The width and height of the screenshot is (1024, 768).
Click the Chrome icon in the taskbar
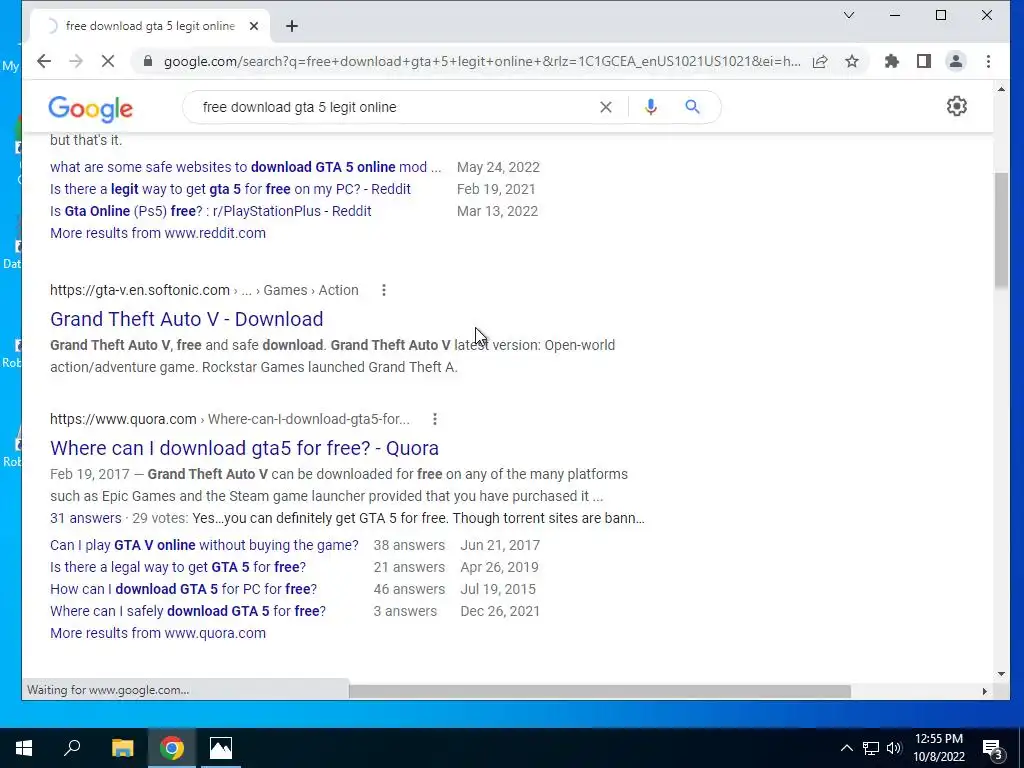(x=172, y=748)
